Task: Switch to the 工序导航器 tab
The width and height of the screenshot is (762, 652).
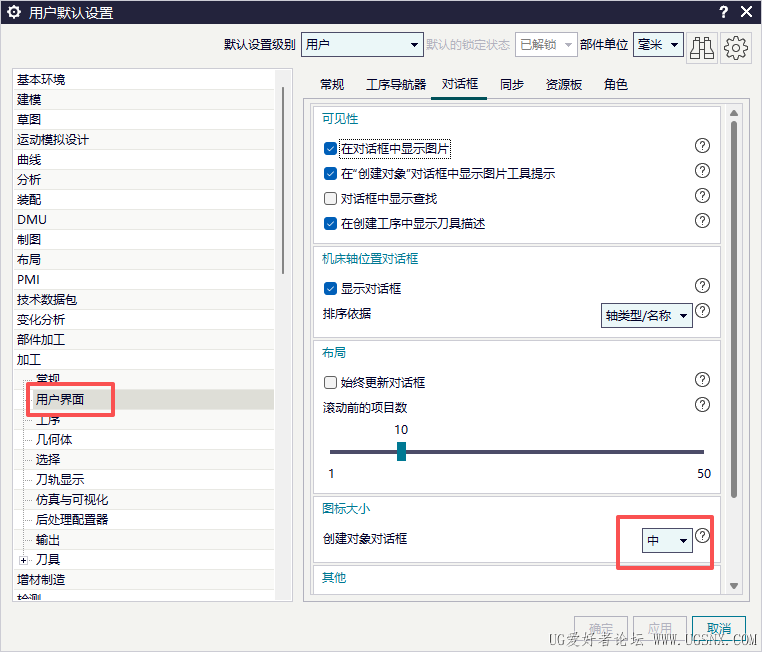Action: (396, 85)
